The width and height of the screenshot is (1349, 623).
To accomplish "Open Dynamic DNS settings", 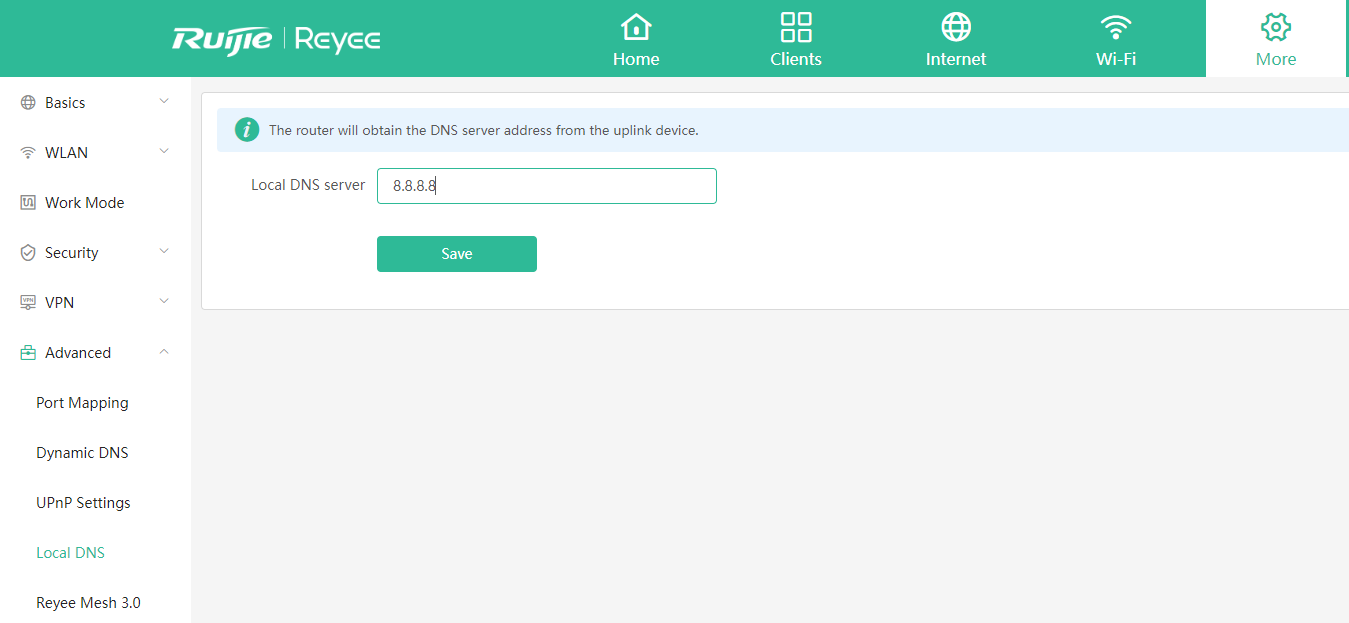I will coord(82,453).
